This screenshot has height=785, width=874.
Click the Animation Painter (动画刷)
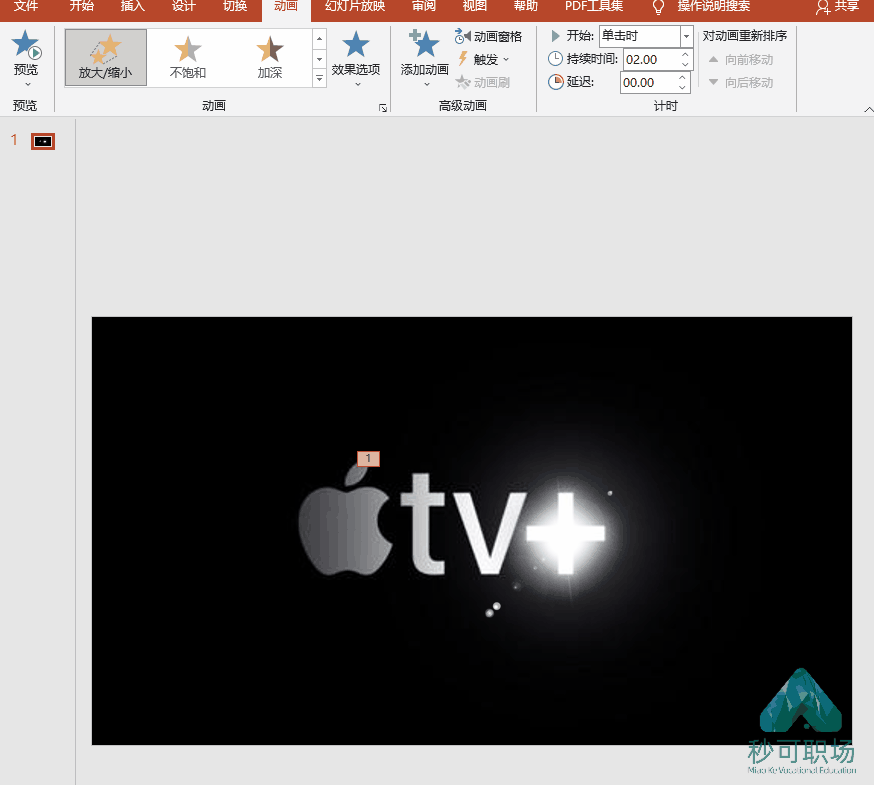click(x=483, y=83)
